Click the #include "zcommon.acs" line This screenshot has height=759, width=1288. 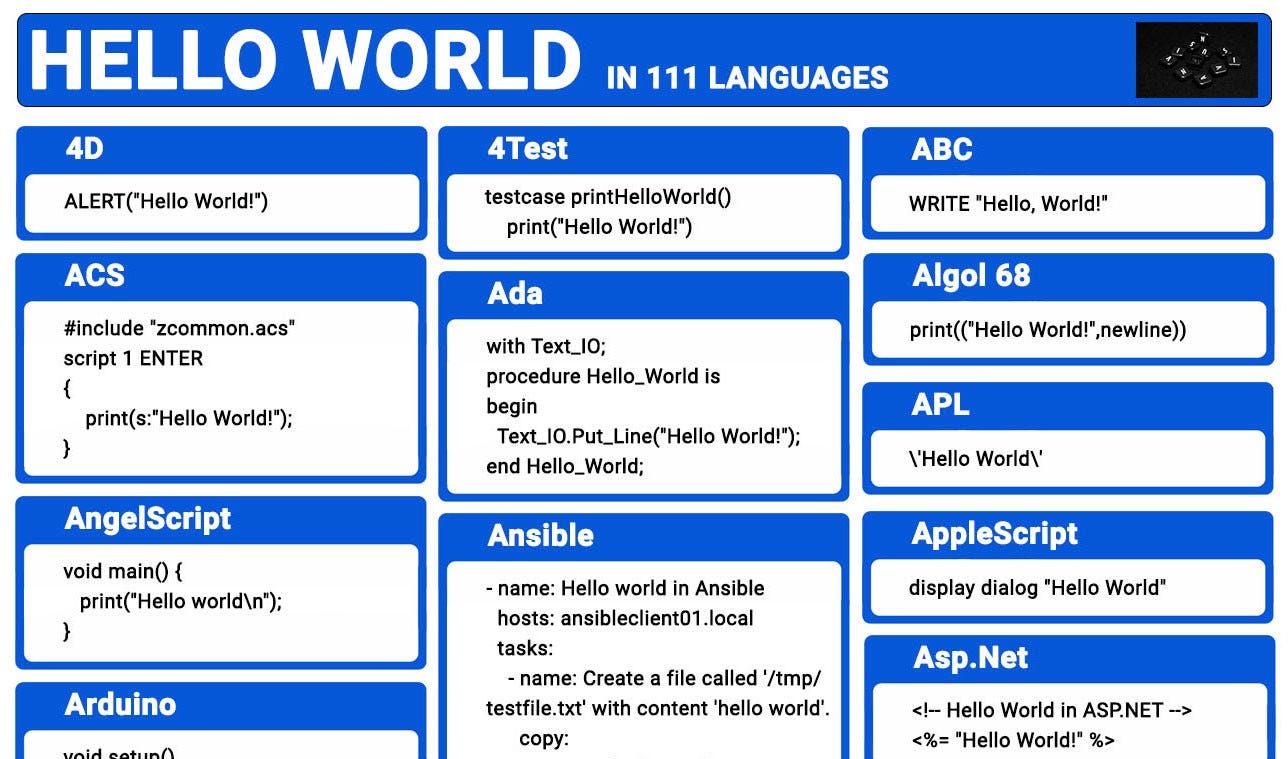[180, 328]
